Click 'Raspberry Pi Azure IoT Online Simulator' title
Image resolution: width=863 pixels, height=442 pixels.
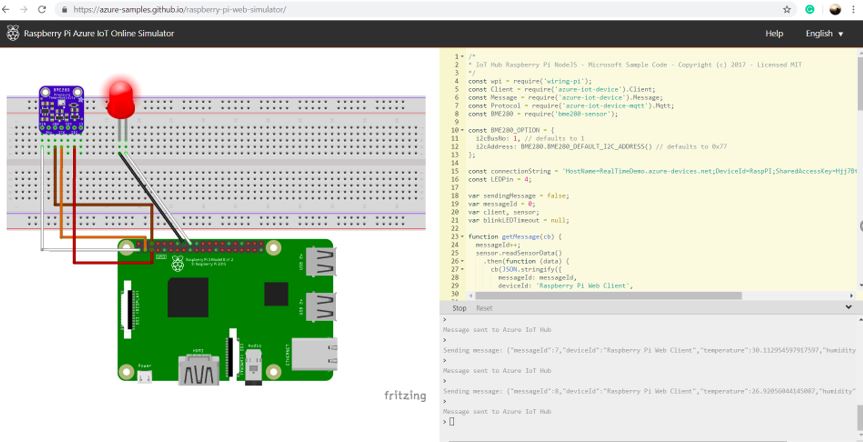(x=99, y=34)
